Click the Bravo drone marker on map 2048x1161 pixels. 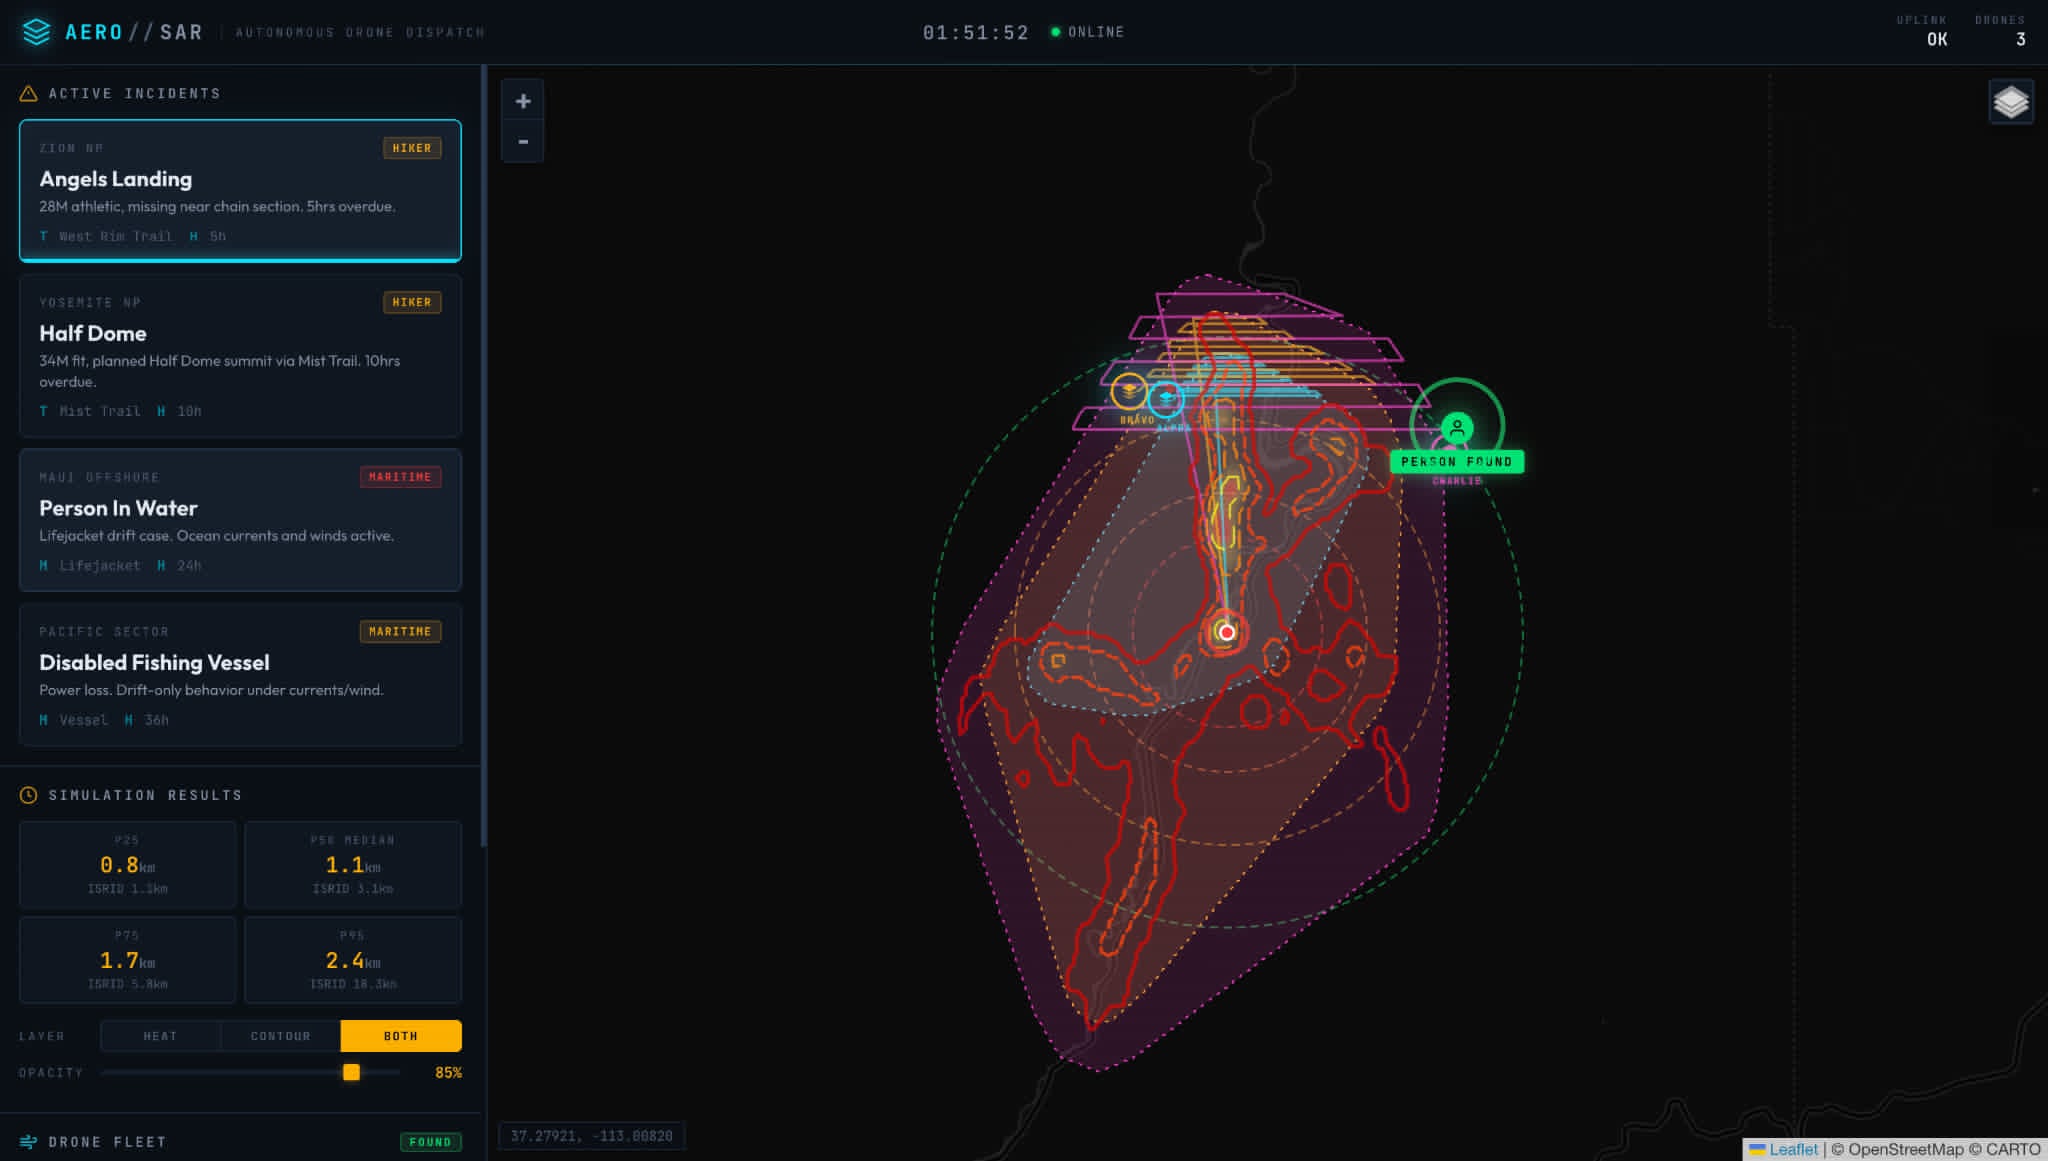click(x=1129, y=391)
